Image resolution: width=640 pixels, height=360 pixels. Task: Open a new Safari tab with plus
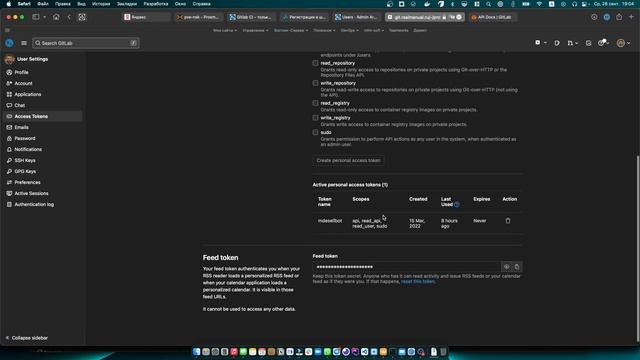click(631, 17)
